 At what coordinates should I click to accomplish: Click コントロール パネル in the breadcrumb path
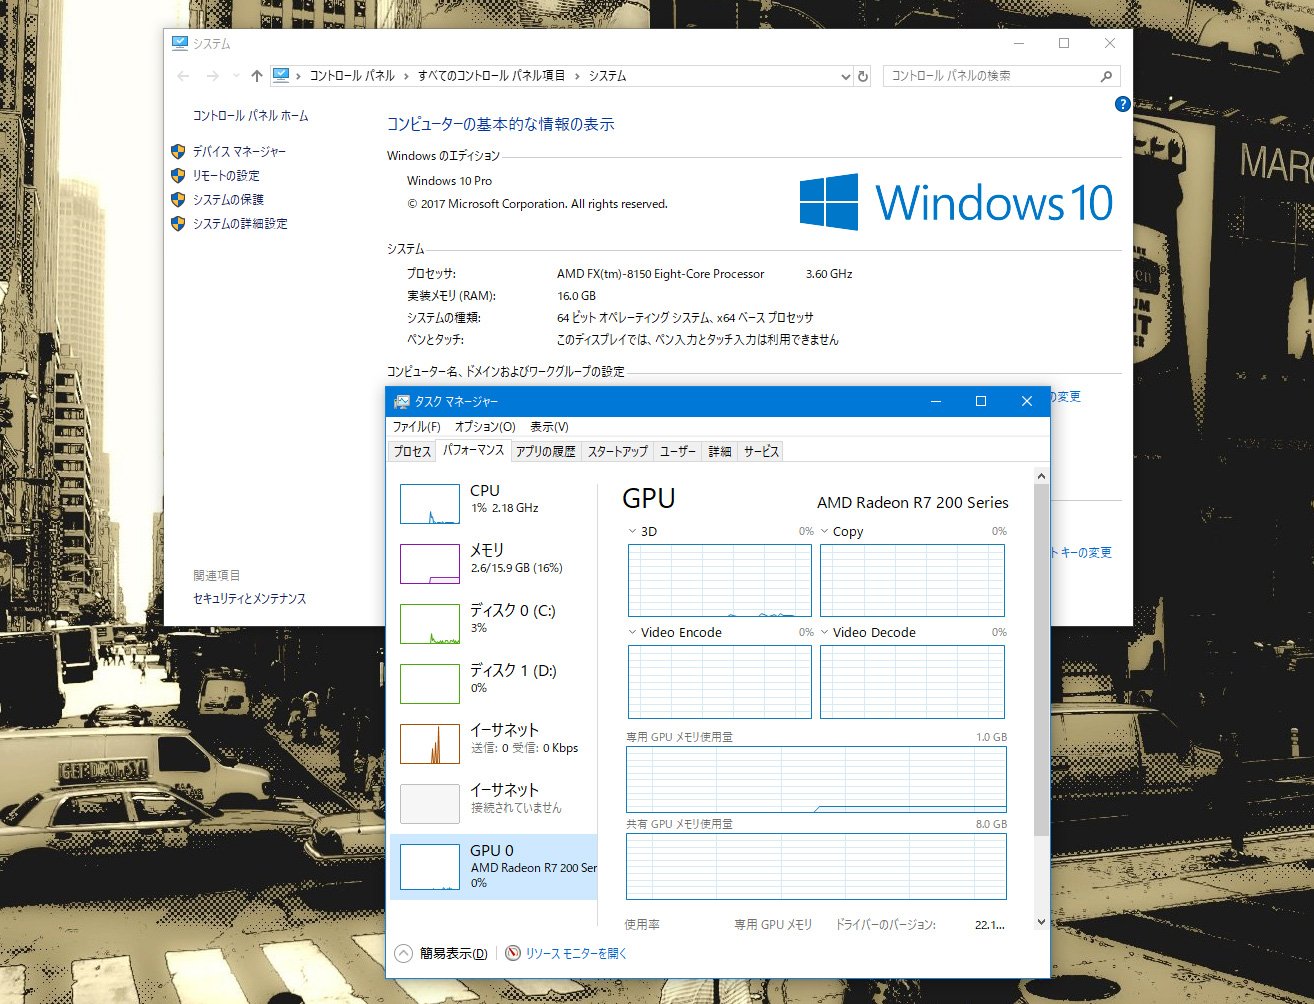(x=351, y=76)
